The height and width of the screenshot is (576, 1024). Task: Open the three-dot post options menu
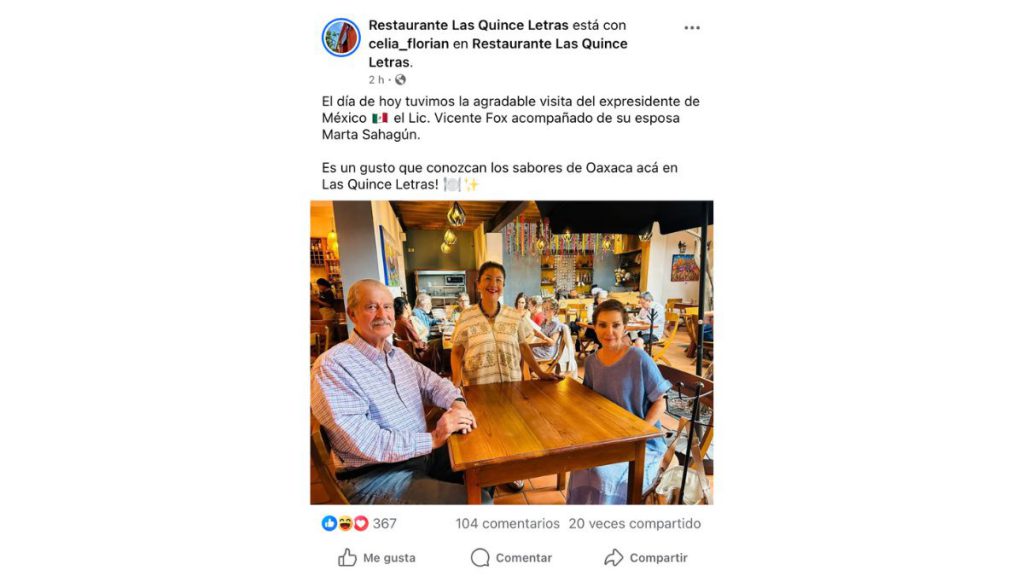tap(692, 27)
